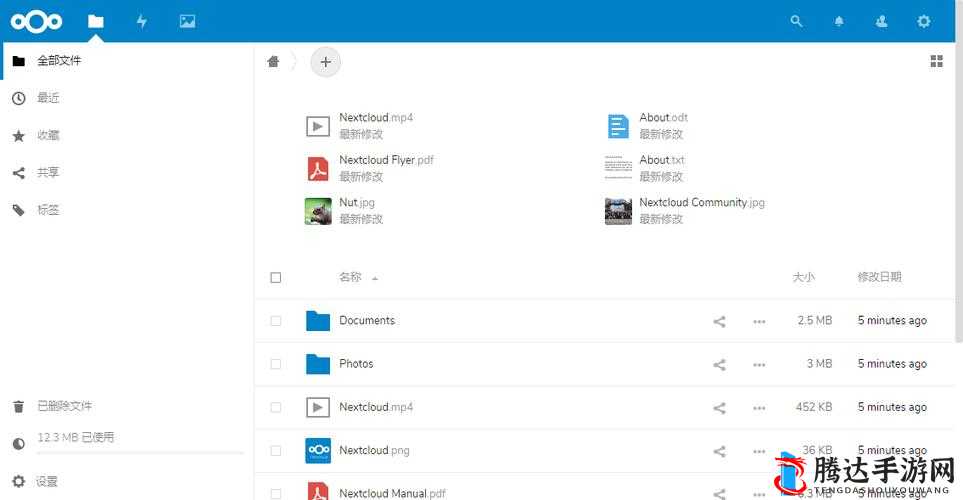Viewport: 963px width, 500px height.
Task: Go to the home breadcrumb icon
Action: tap(273, 61)
